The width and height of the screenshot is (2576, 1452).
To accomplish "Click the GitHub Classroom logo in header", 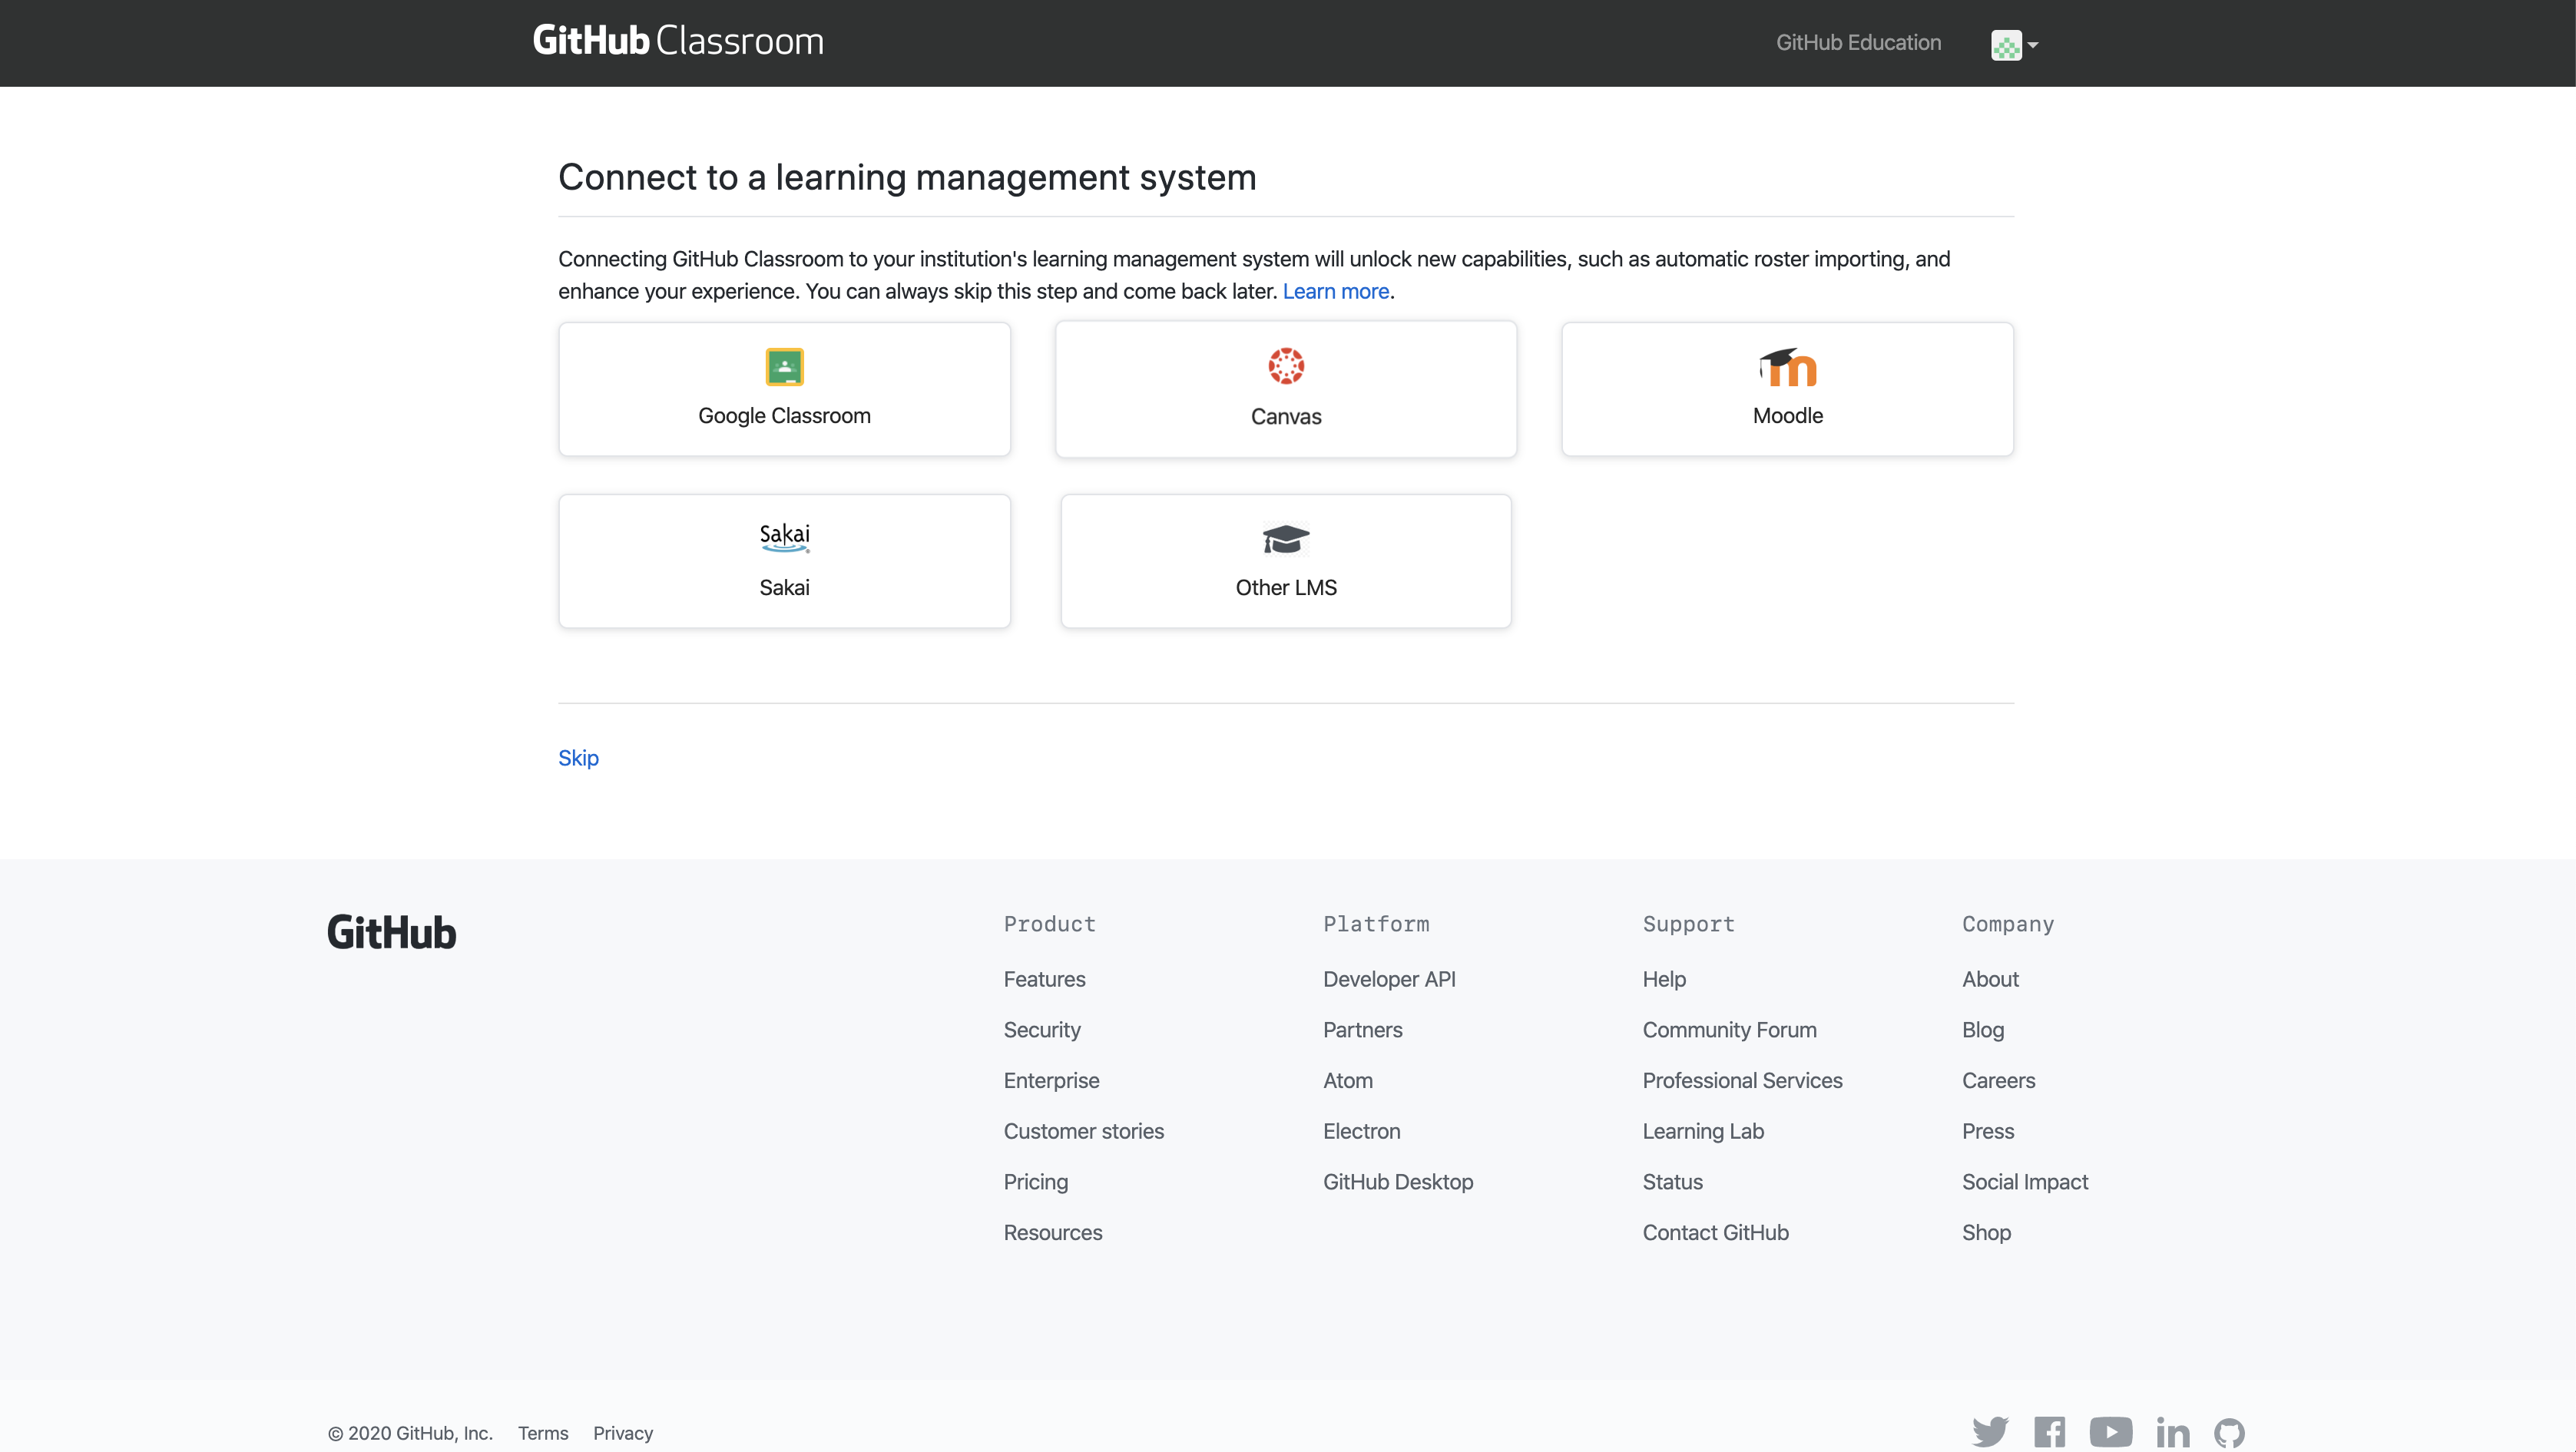I will click(x=678, y=41).
